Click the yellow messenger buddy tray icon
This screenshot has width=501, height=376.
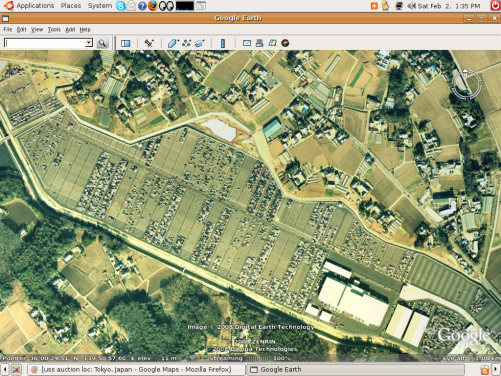click(x=385, y=6)
